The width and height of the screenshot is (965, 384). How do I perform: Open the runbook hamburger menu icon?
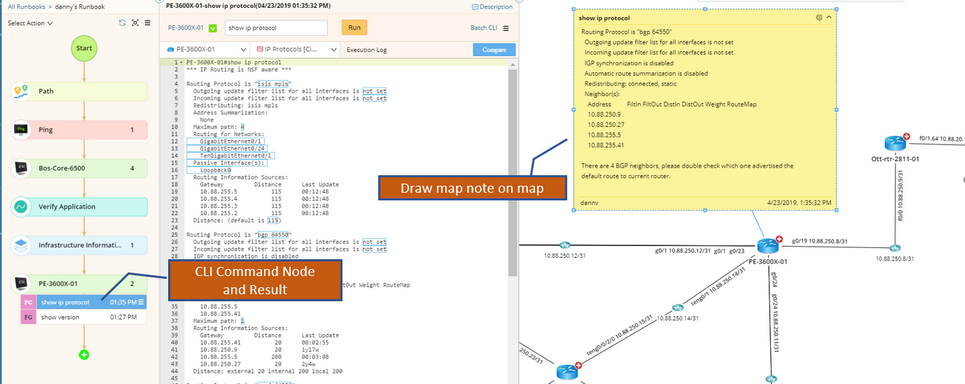point(148,23)
